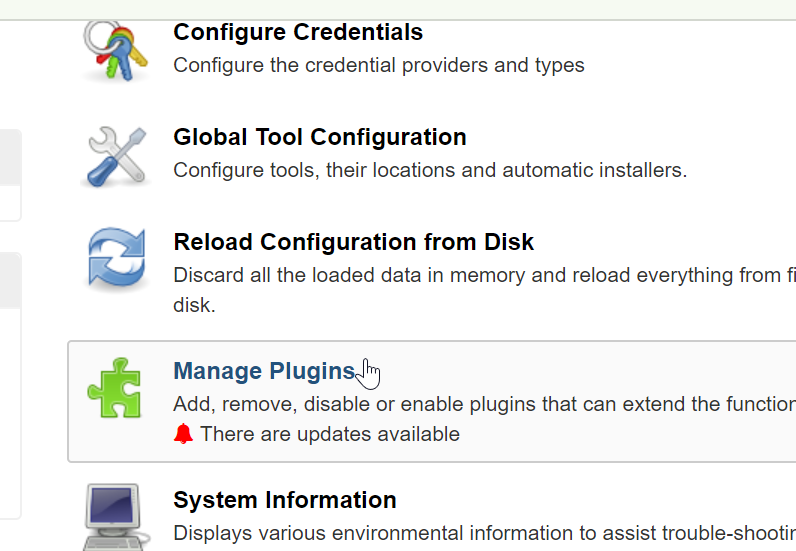Click the lower gray sidebar panel header
This screenshot has width=796, height=551.
point(10,280)
